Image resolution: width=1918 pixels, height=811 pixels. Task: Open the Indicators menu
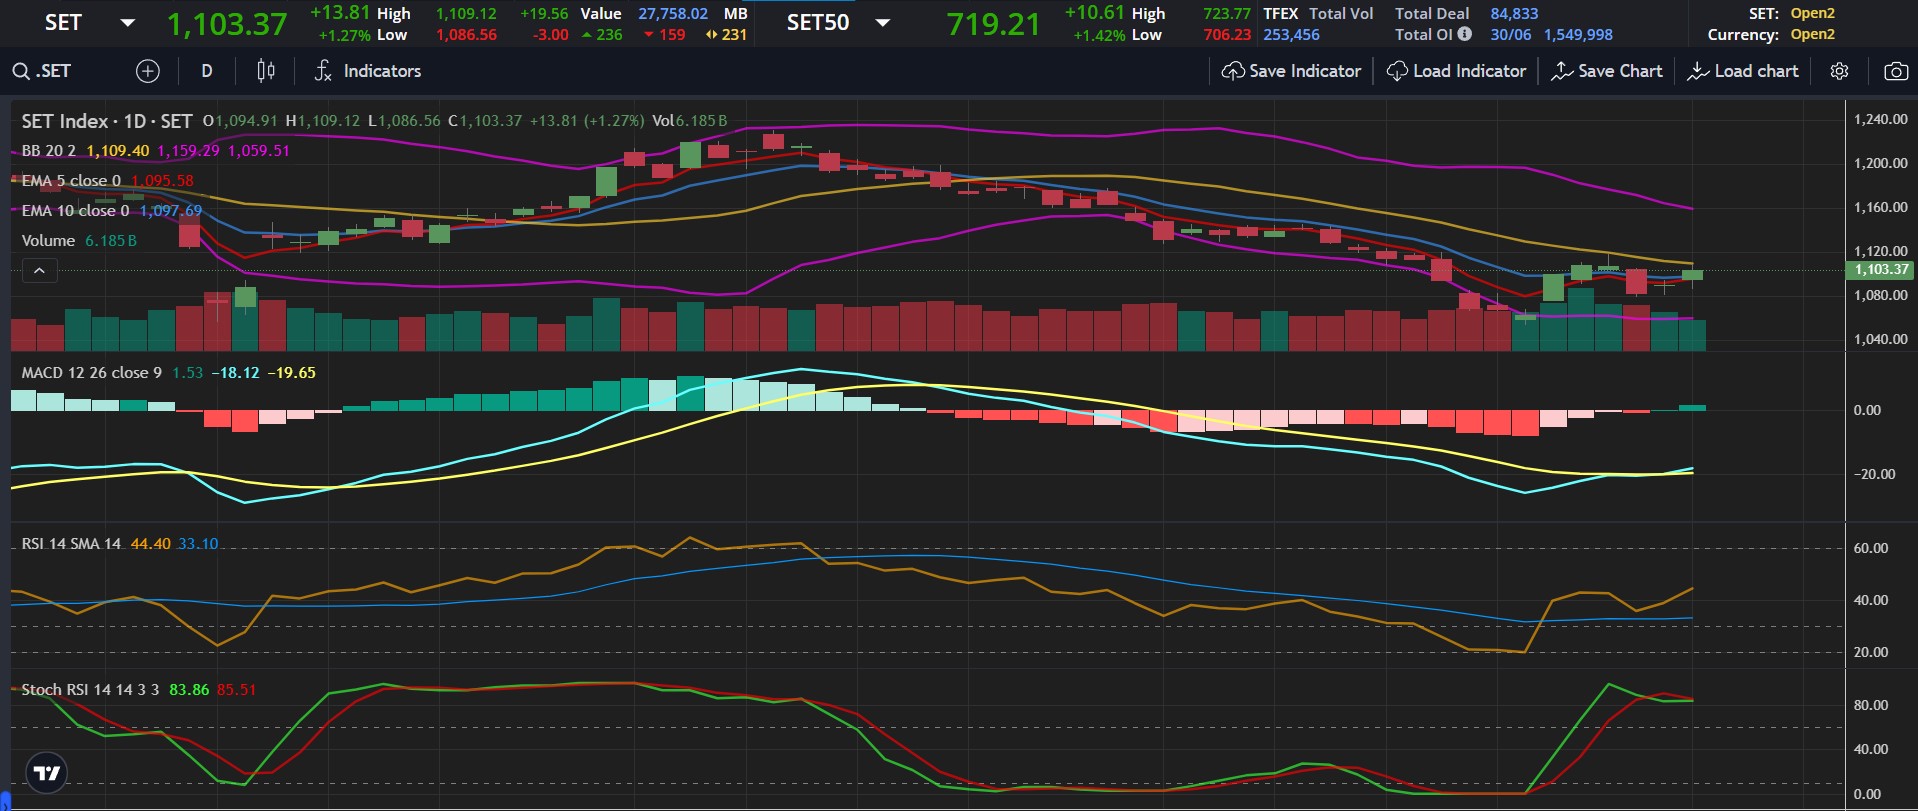(x=368, y=71)
